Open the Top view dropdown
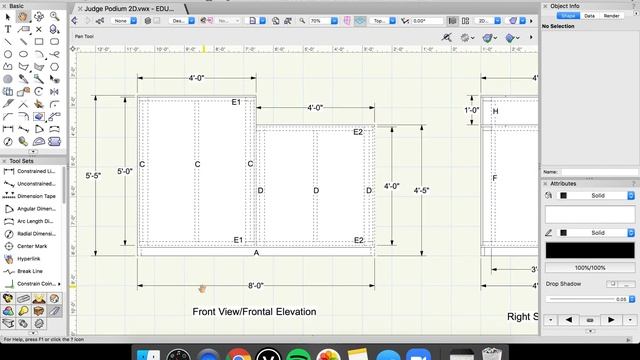Image resolution: width=640 pixels, height=360 pixels. [383, 20]
